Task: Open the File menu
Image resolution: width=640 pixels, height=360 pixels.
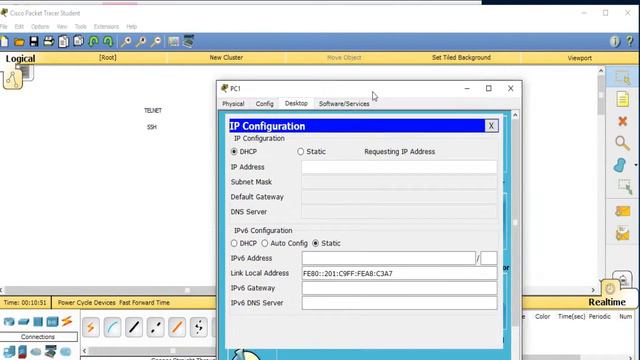Action: tap(4, 27)
